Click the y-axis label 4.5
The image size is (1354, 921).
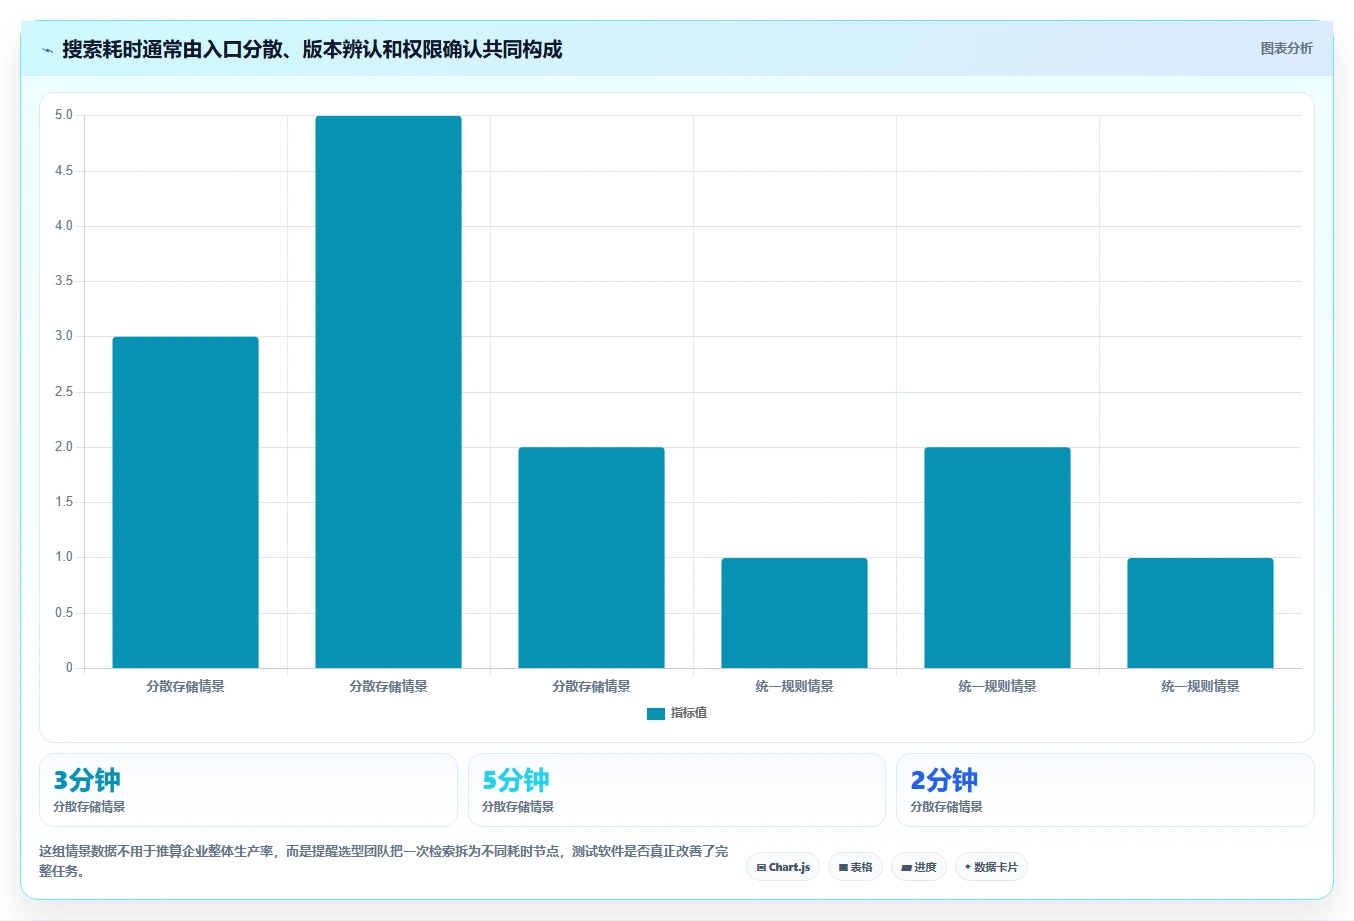64,171
